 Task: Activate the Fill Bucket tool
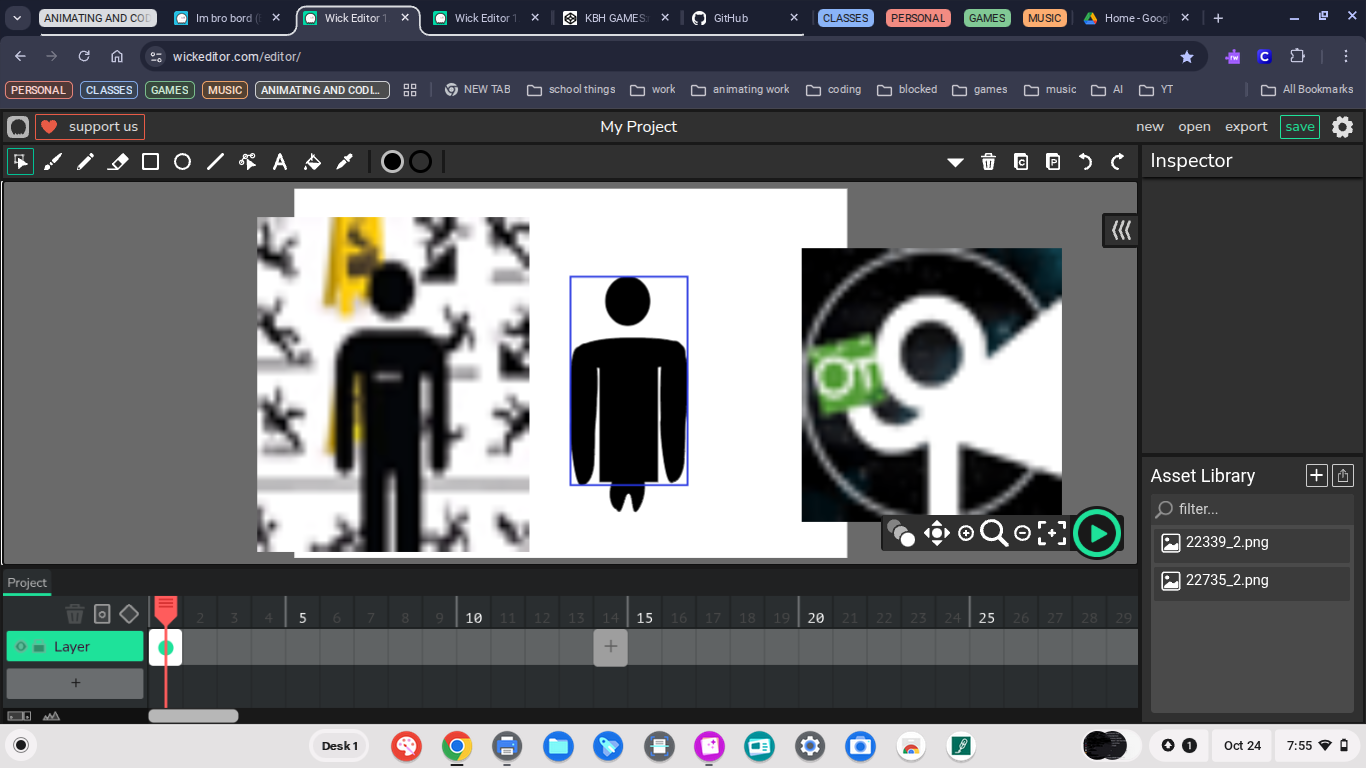tap(312, 162)
